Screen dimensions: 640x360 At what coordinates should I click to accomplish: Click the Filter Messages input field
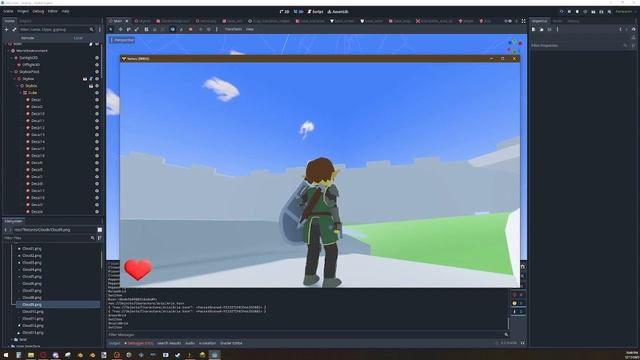pos(305,335)
